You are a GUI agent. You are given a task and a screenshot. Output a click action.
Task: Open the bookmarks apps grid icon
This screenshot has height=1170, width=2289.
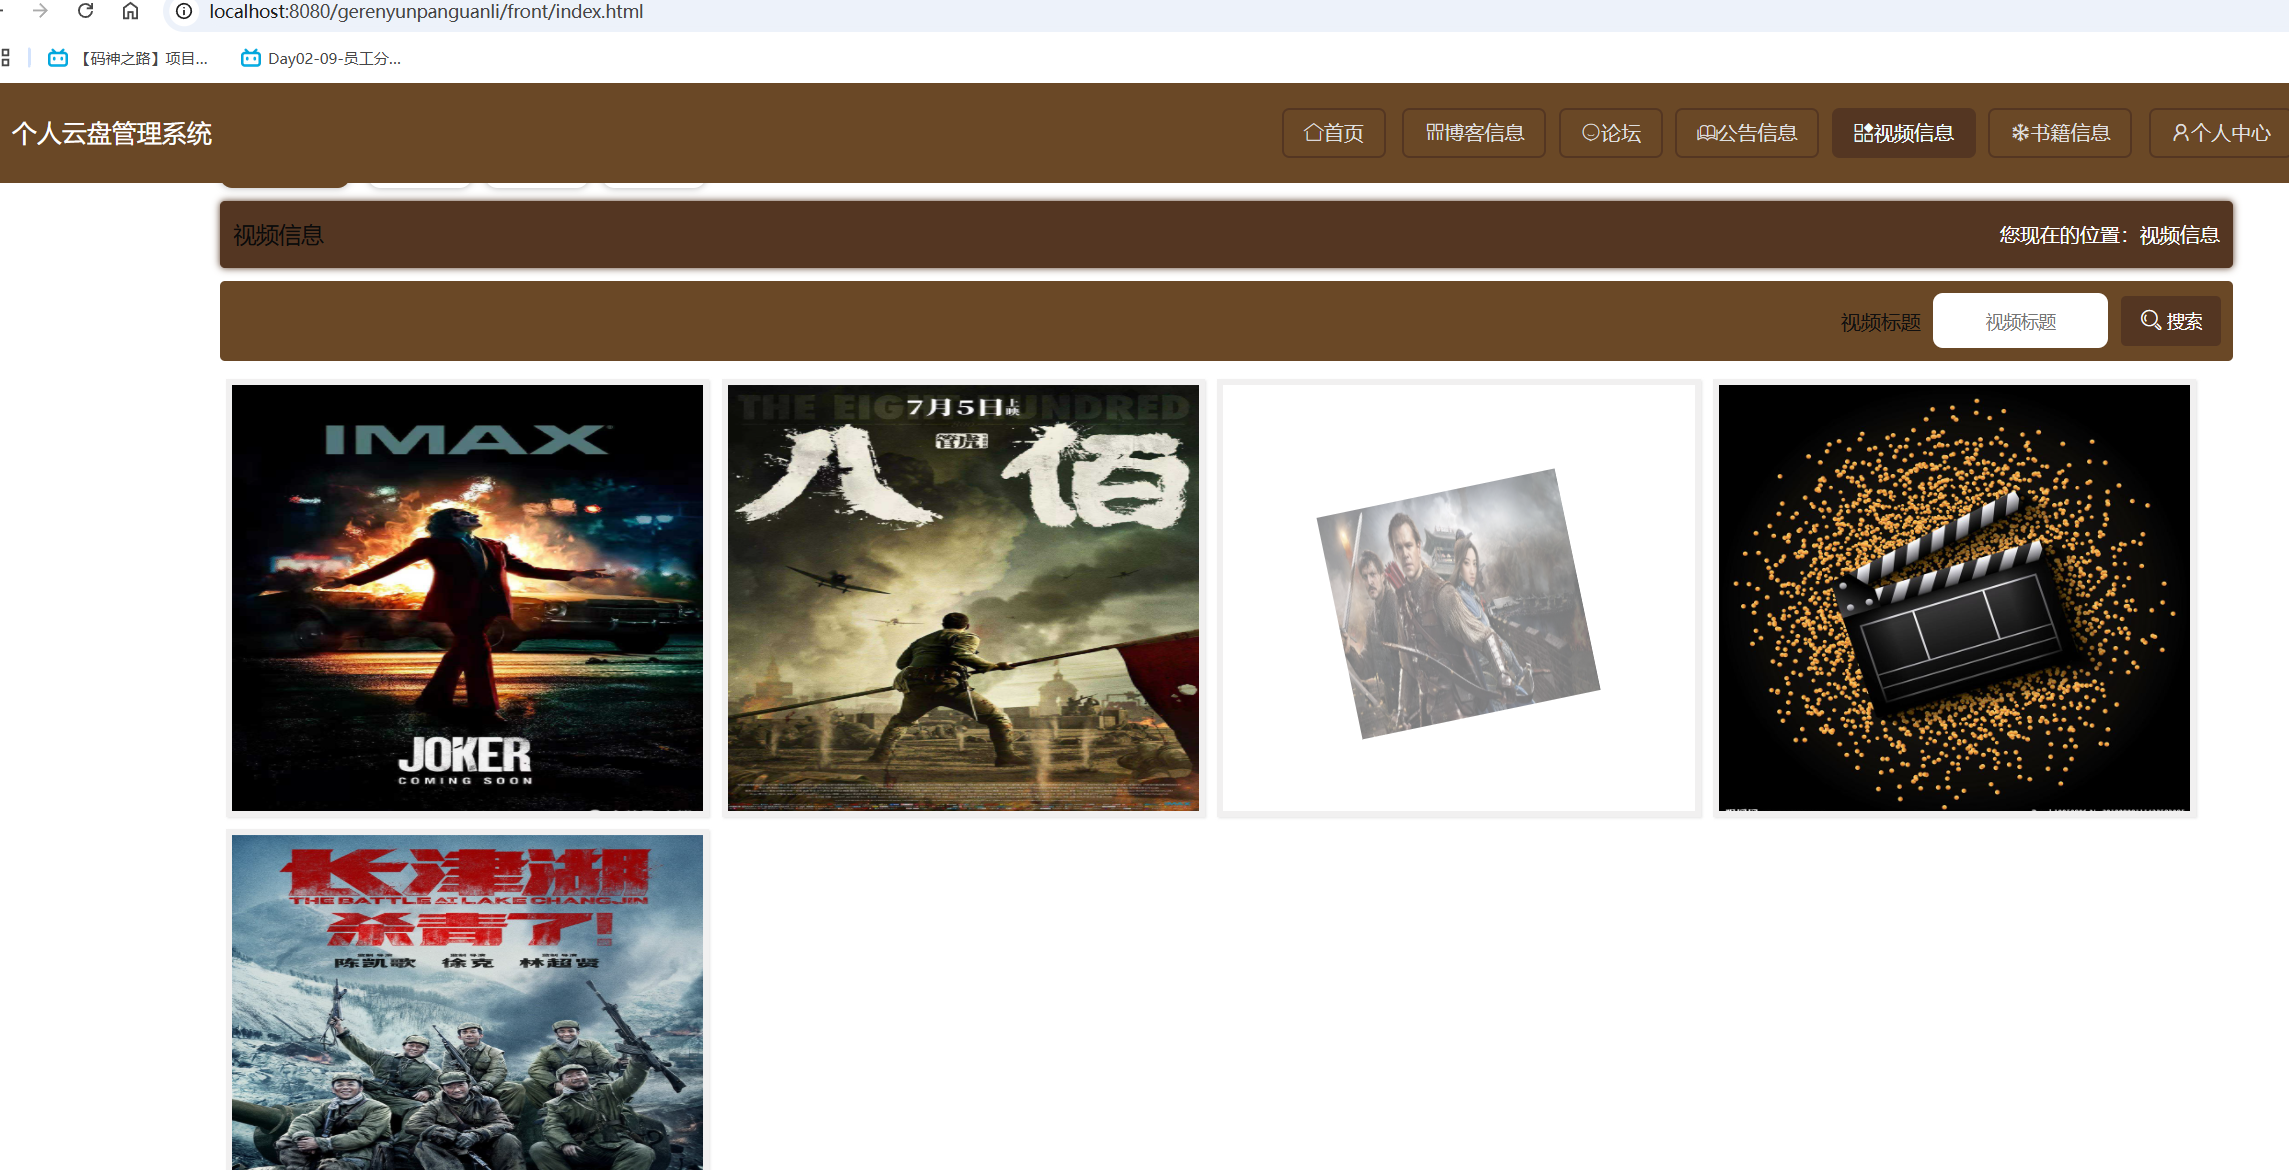6,58
